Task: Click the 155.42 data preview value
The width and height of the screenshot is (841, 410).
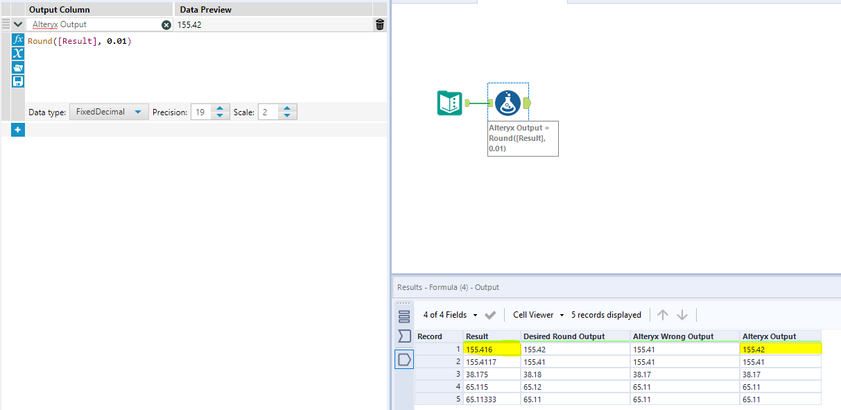Action: click(x=190, y=25)
